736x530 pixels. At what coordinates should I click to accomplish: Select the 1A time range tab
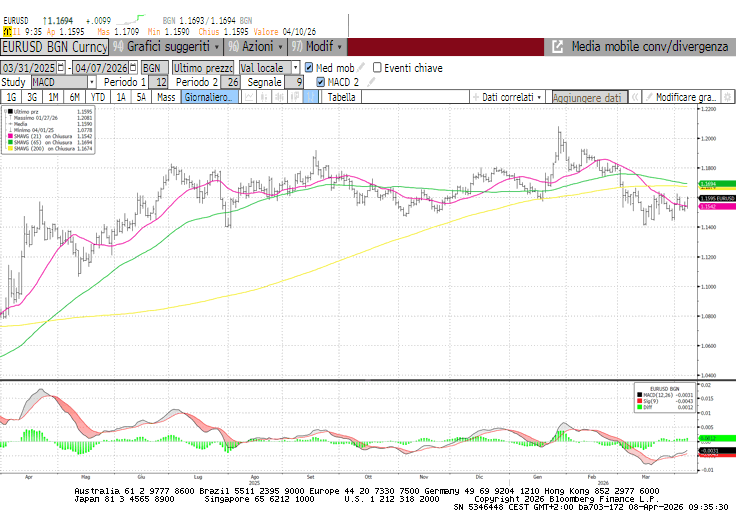(121, 97)
